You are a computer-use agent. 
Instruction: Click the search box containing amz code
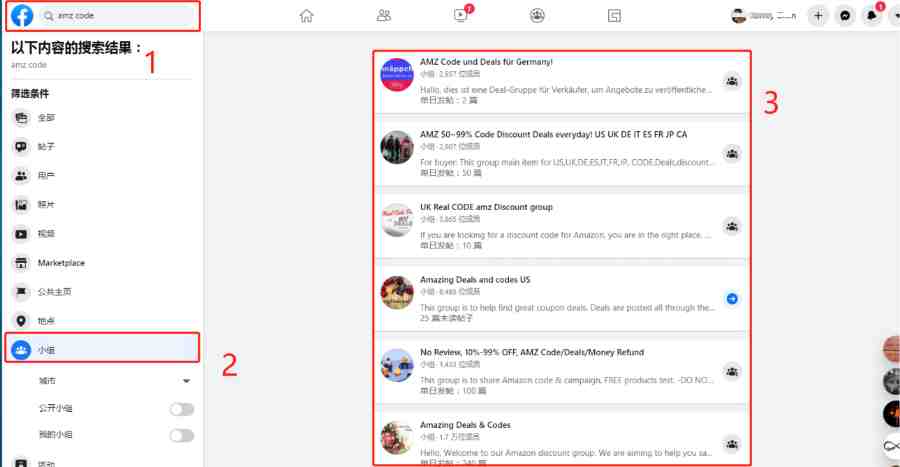point(119,15)
